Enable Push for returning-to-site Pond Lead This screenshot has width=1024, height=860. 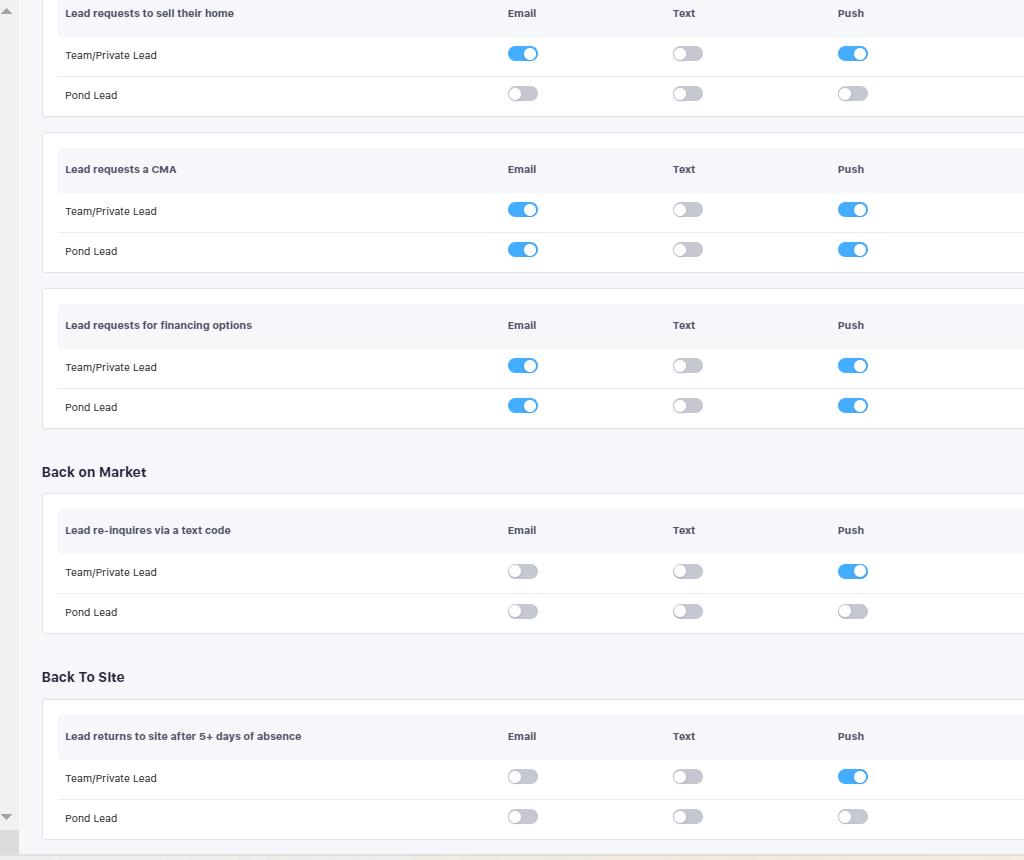(853, 817)
